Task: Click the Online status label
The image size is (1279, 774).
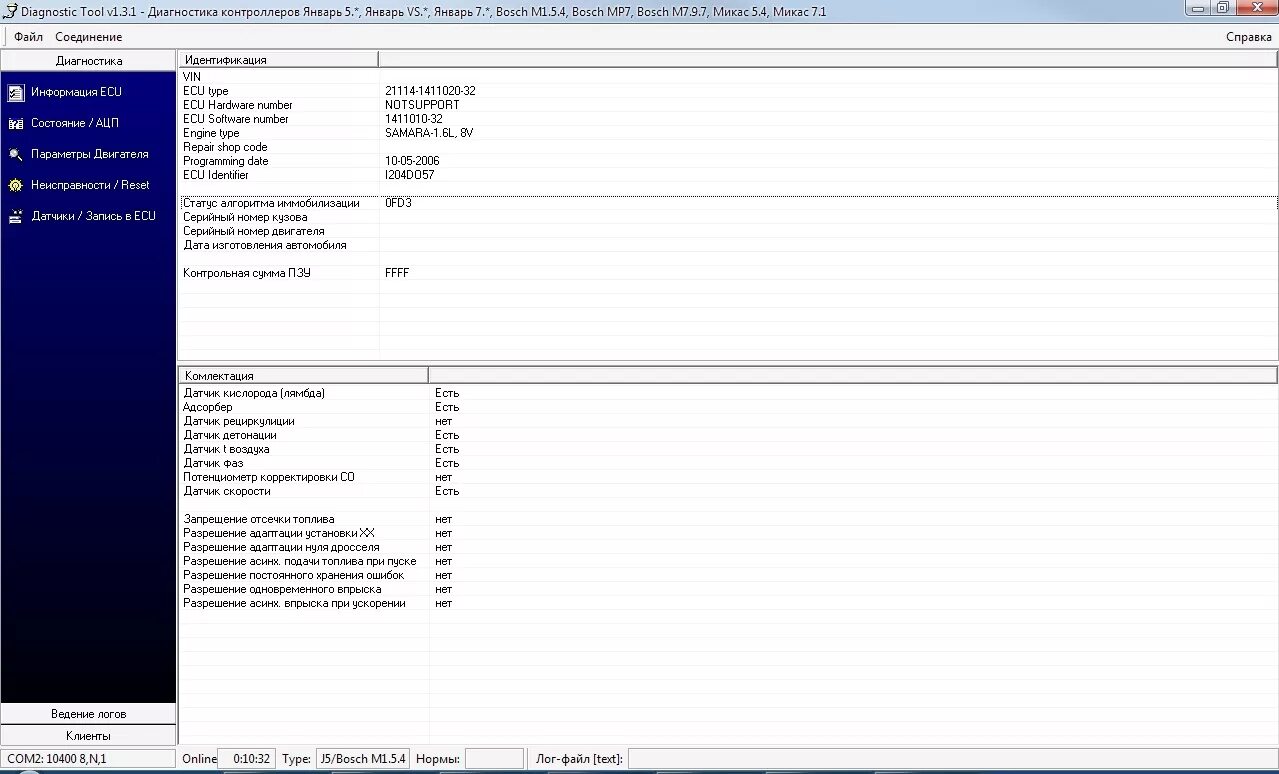Action: 199,759
